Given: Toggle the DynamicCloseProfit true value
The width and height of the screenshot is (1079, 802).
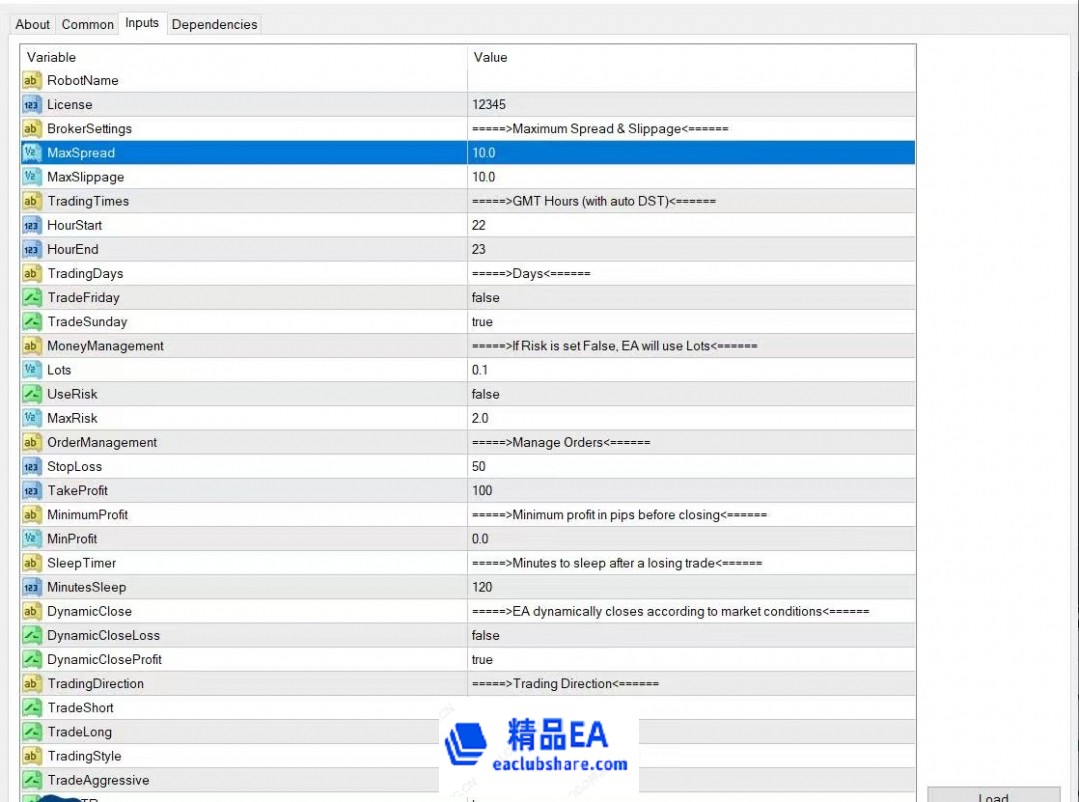Looking at the screenshot, I should [483, 660].
